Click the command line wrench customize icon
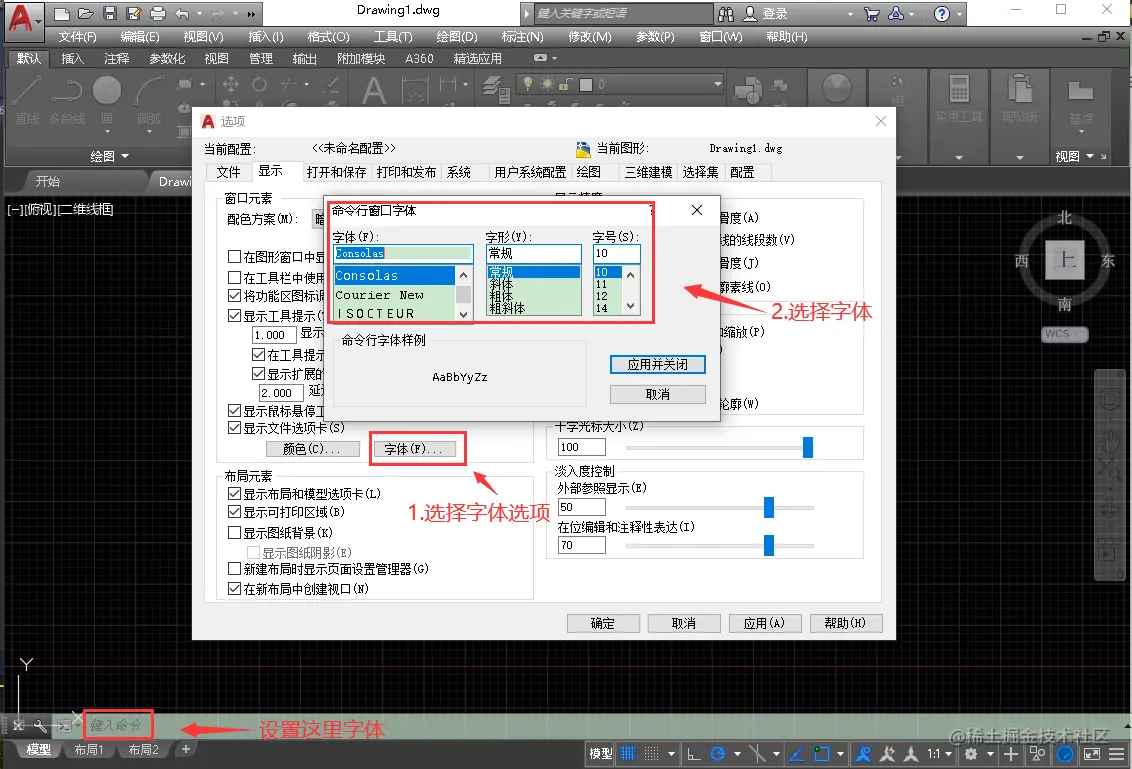The image size is (1132, 769). pyautogui.click(x=40, y=726)
